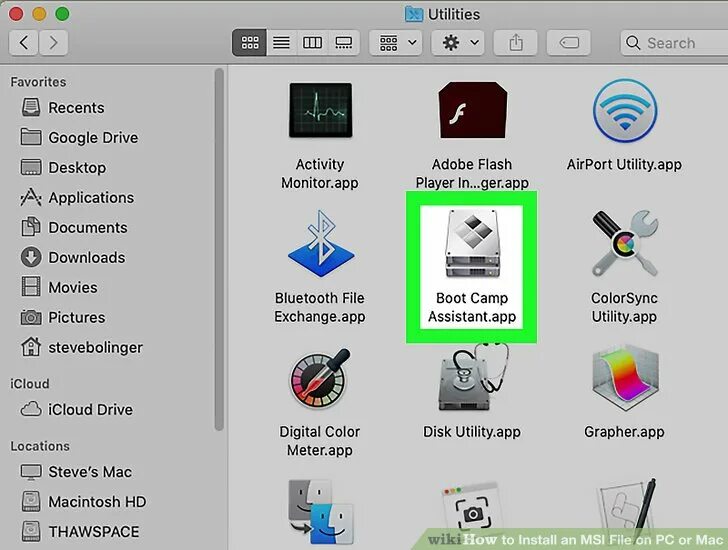Select Macintosh HD under Locations

pos(84,502)
